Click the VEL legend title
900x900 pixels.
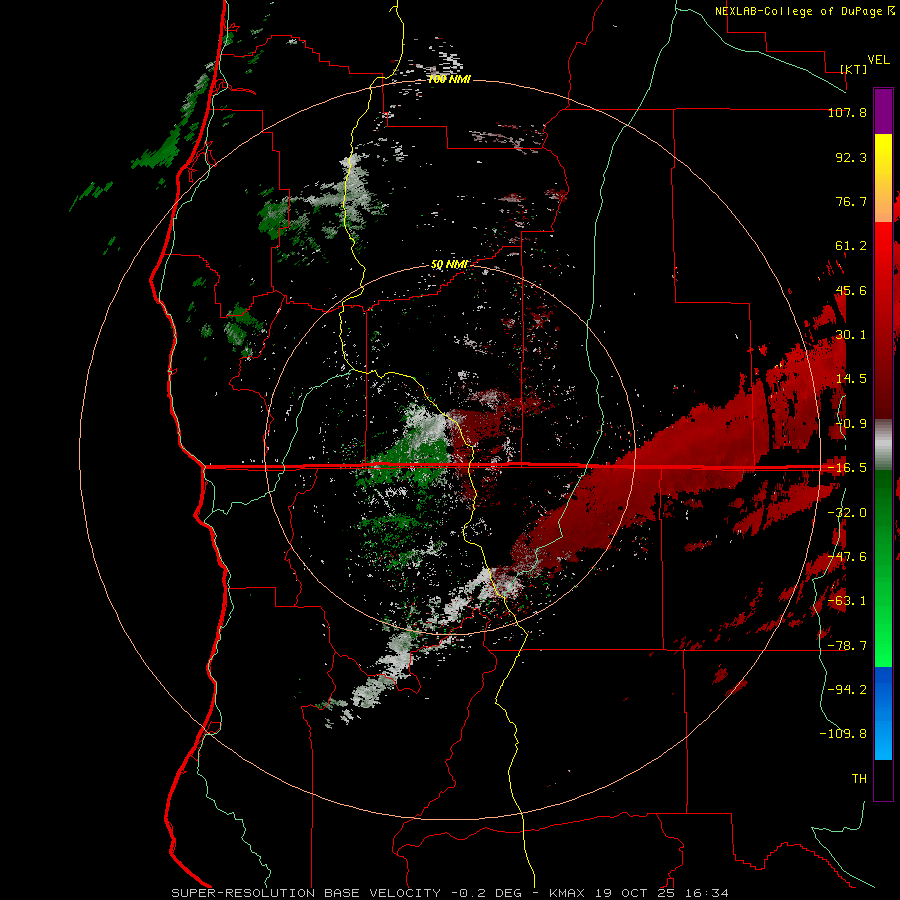point(878,59)
